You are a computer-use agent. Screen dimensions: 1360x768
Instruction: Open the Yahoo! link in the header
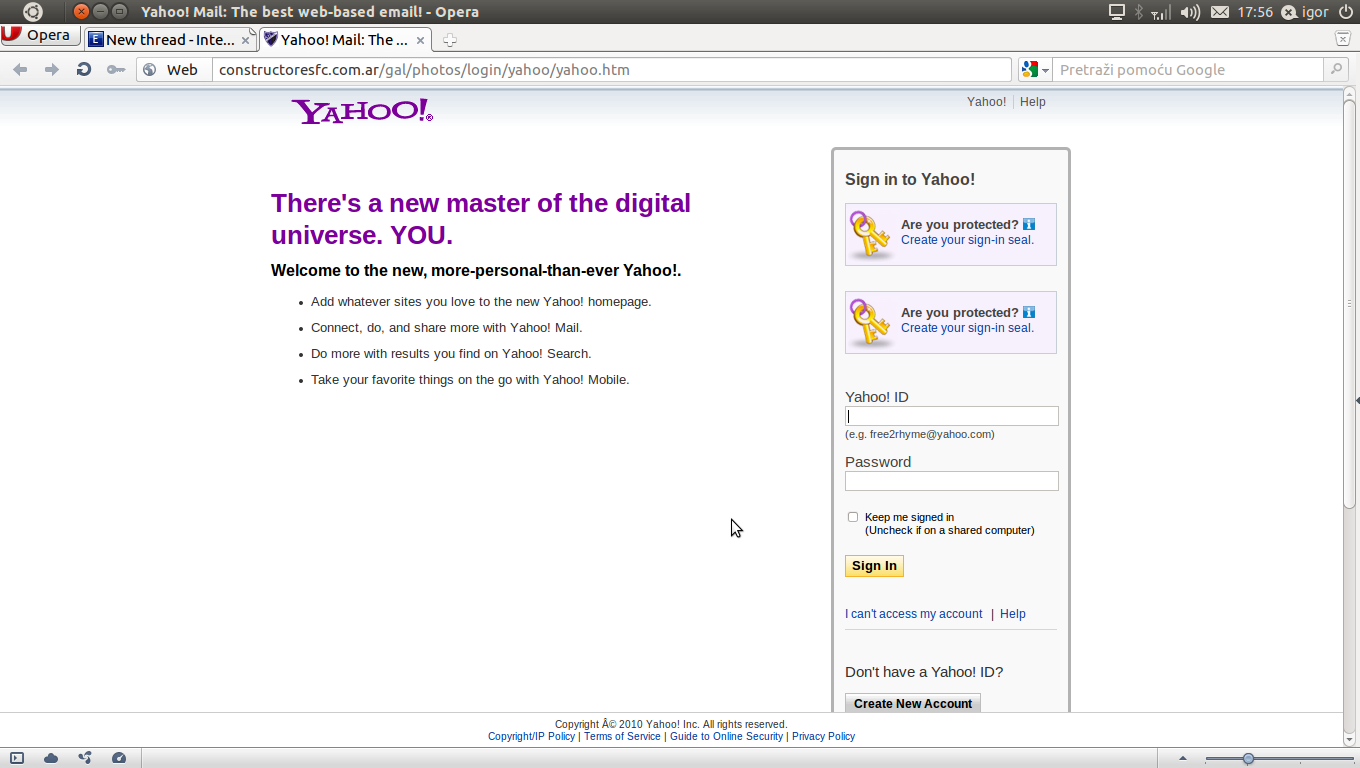(986, 102)
